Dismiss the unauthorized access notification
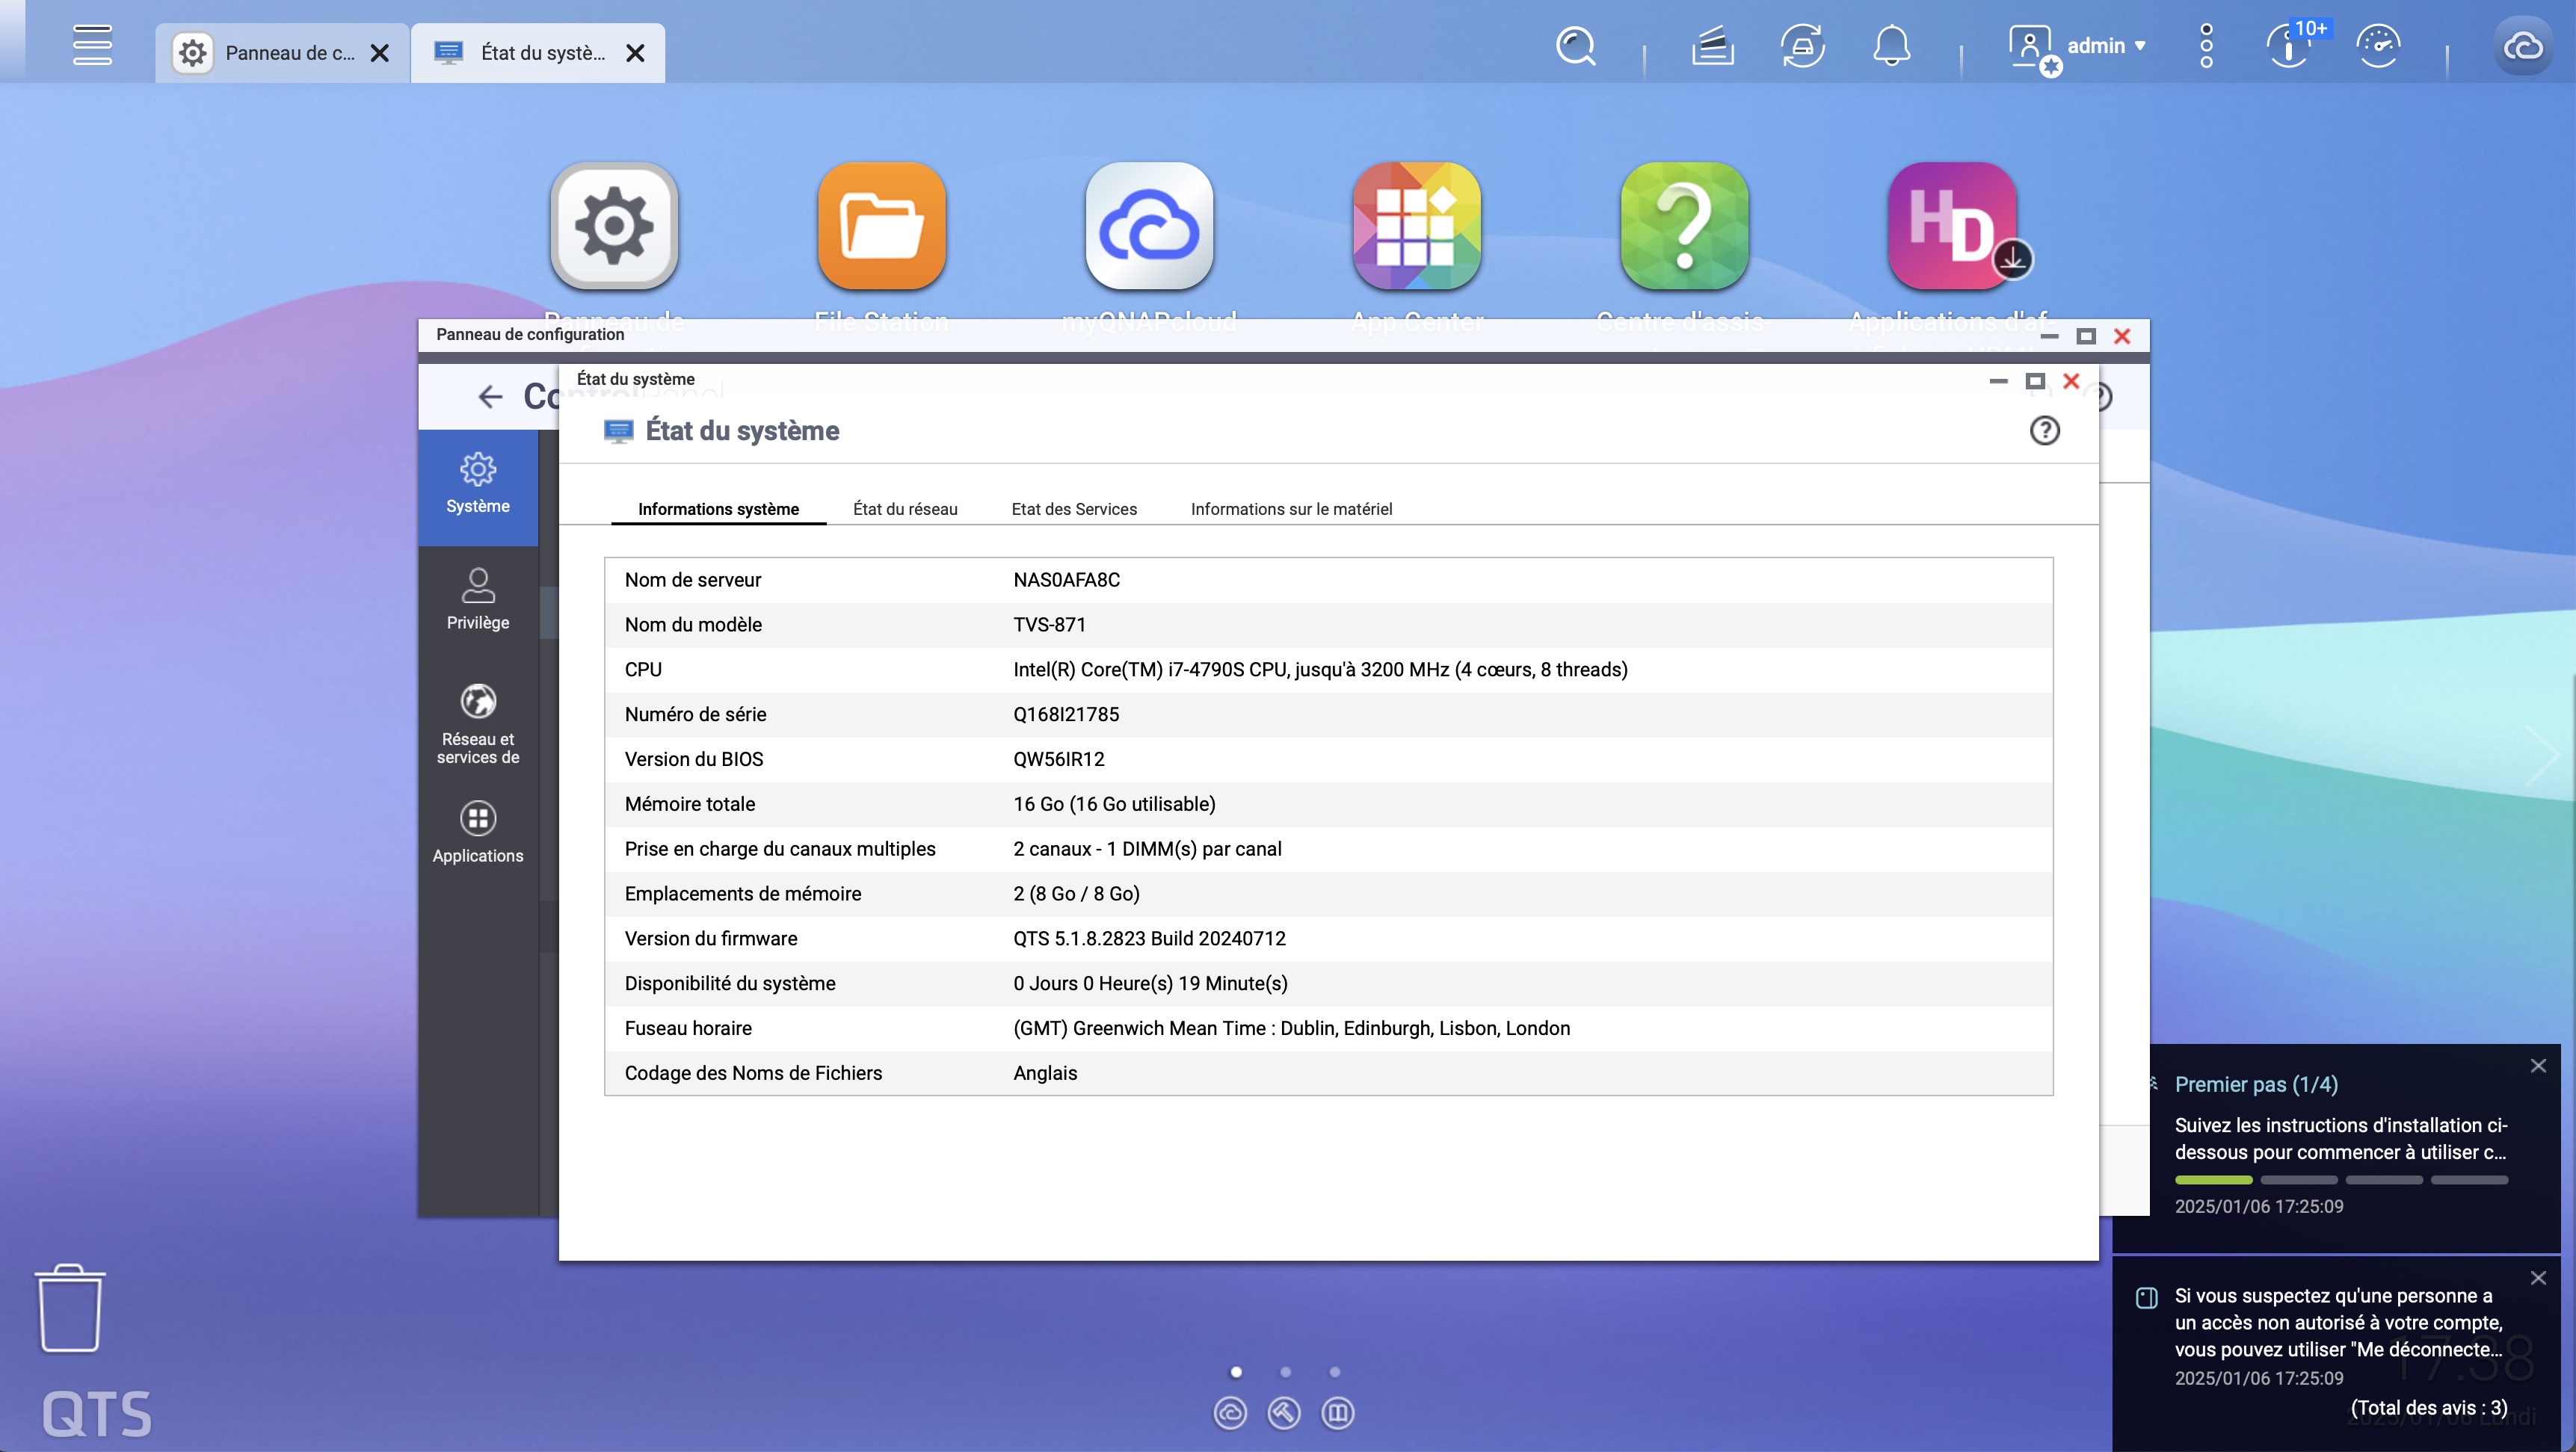The image size is (2576, 1452). pos(2538,1279)
